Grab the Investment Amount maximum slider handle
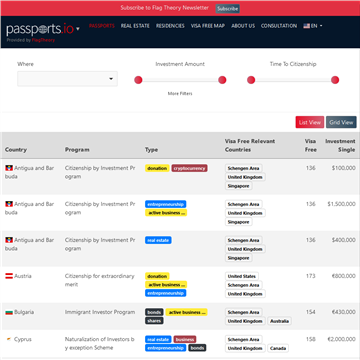The width and height of the screenshot is (360, 360). [222, 80]
